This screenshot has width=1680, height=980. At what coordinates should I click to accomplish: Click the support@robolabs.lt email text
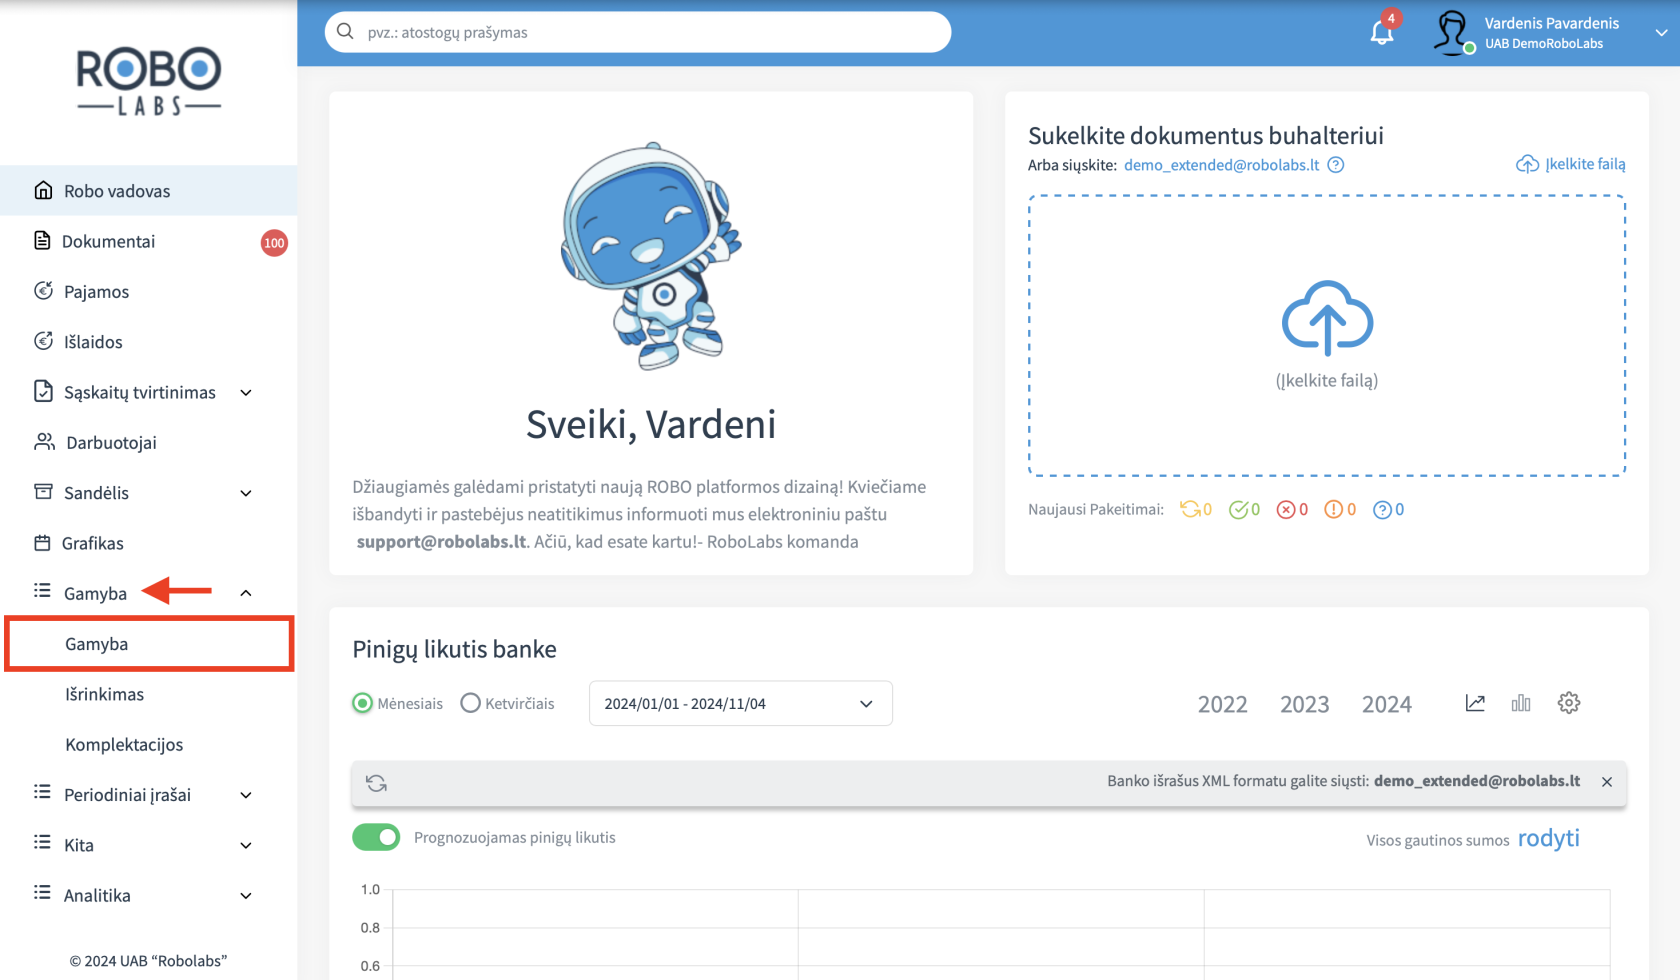(x=441, y=542)
